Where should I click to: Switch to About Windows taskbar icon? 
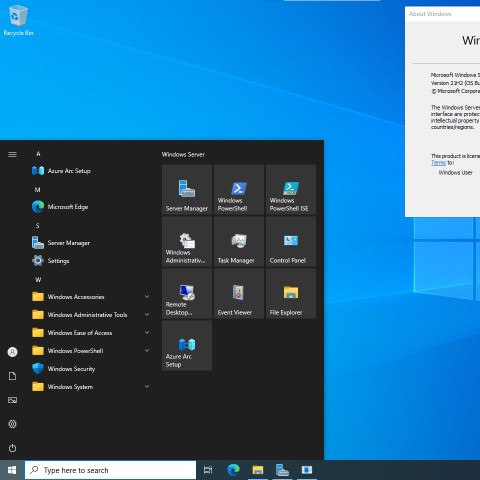(x=307, y=470)
